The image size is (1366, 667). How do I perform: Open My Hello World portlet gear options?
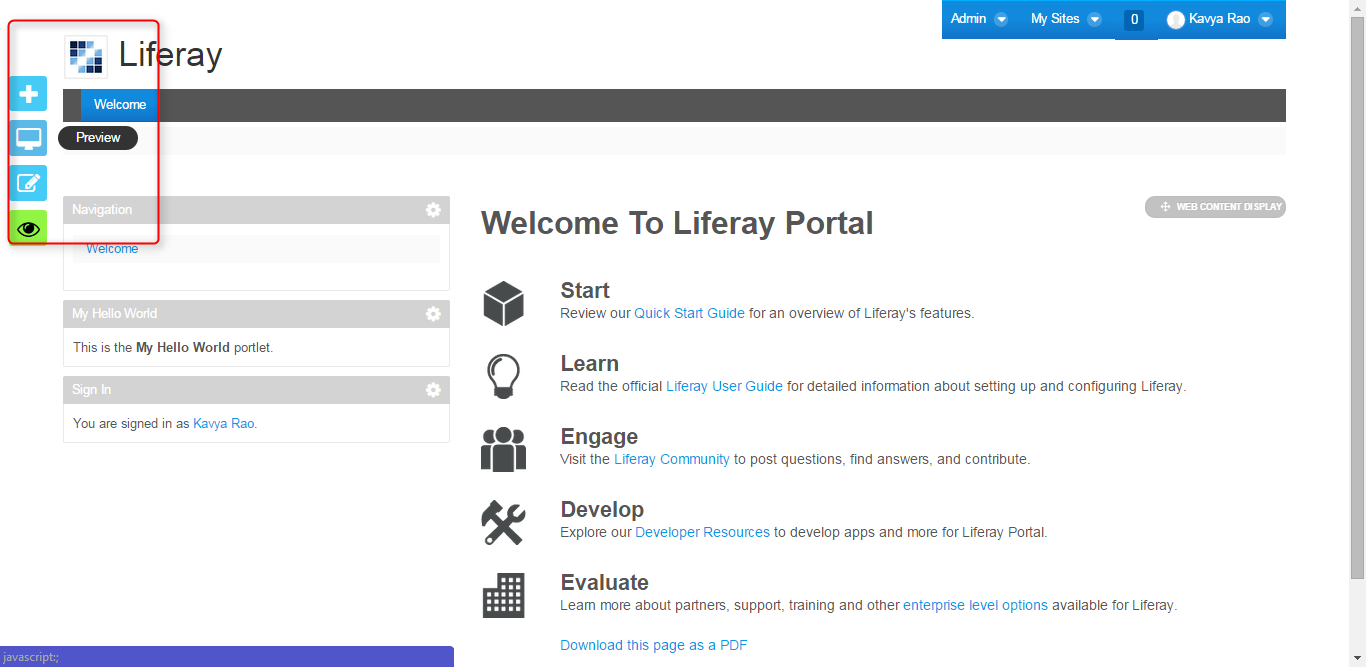click(433, 314)
